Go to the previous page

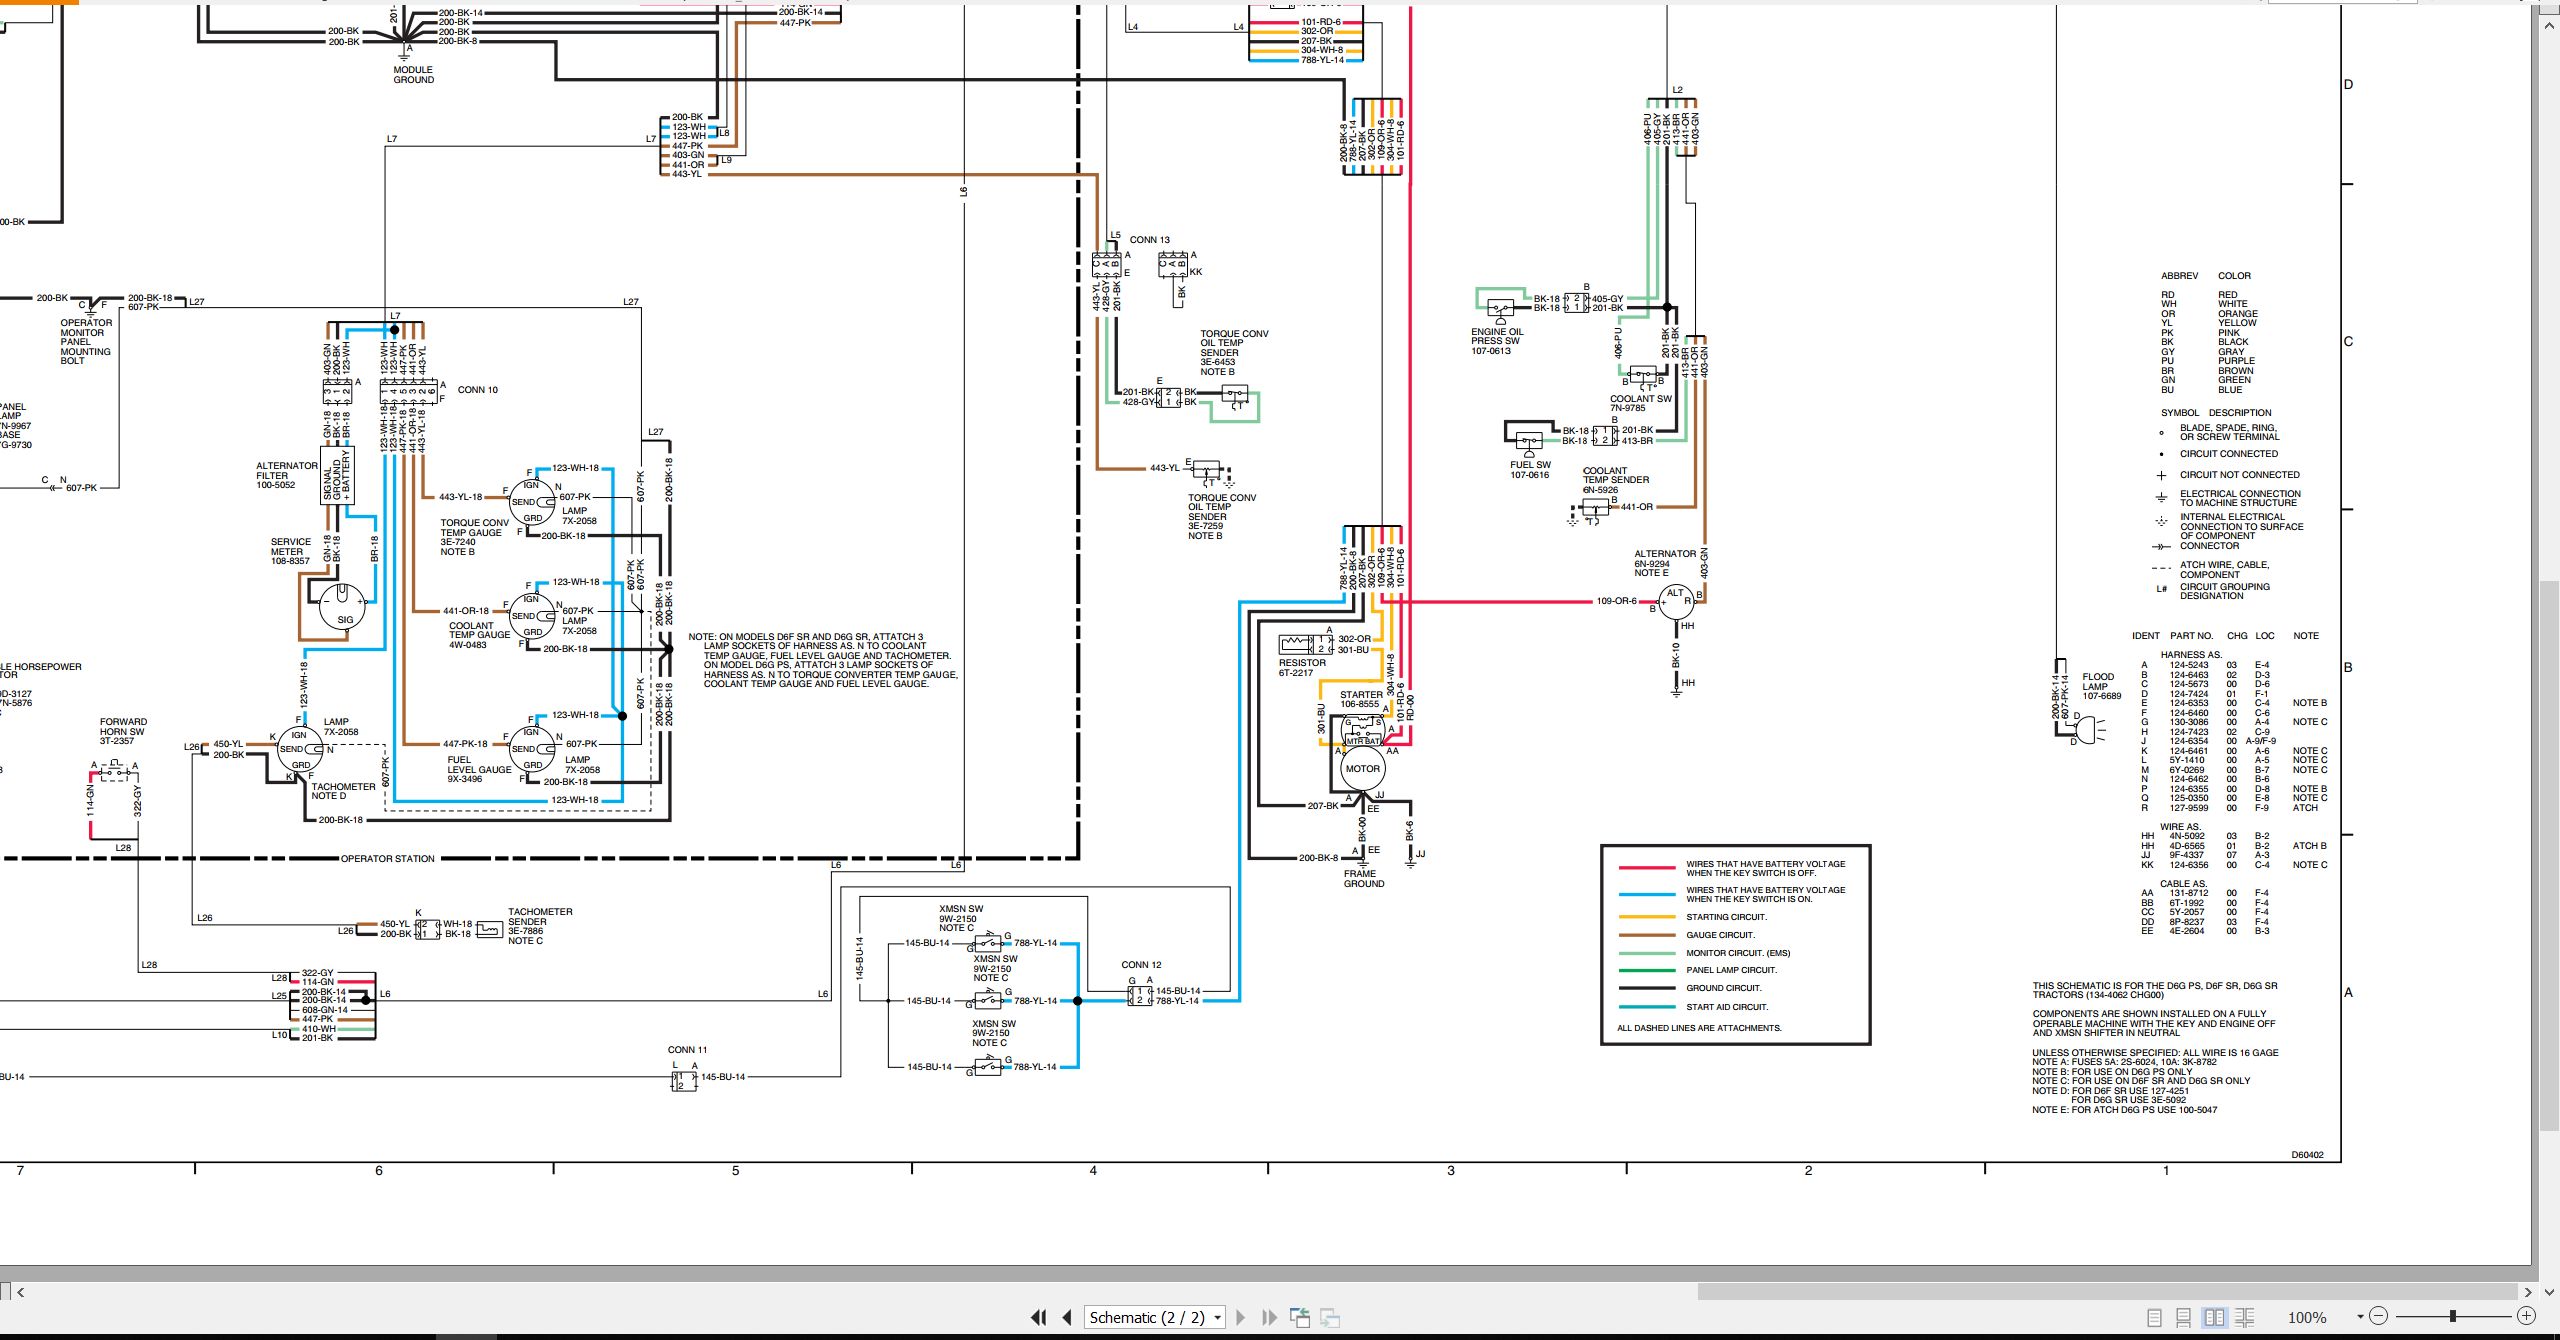[1067, 1317]
